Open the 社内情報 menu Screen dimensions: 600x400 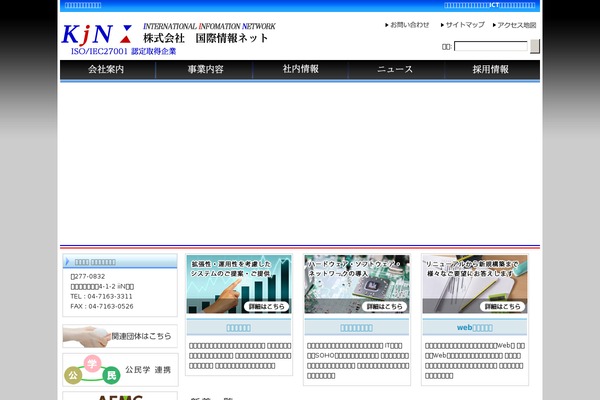[300, 69]
